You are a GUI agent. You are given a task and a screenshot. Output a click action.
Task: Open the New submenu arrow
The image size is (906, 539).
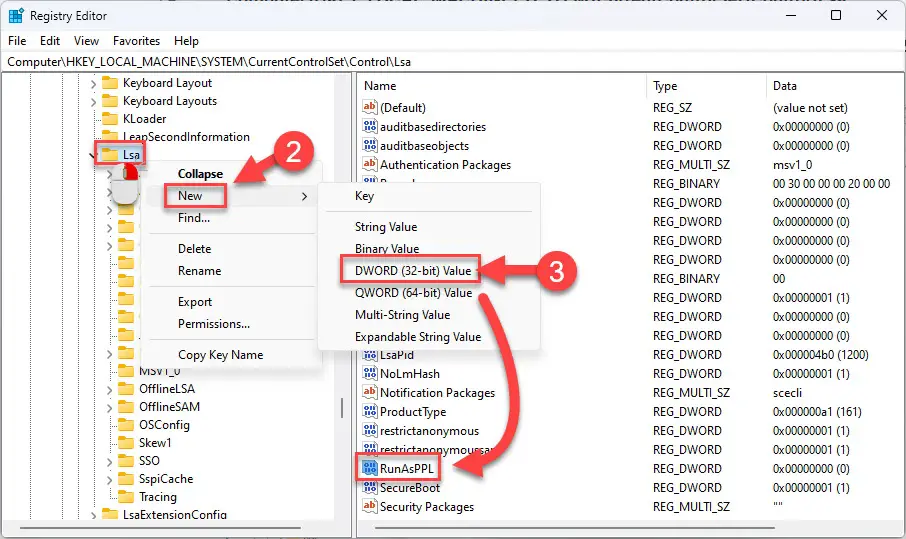coord(305,196)
